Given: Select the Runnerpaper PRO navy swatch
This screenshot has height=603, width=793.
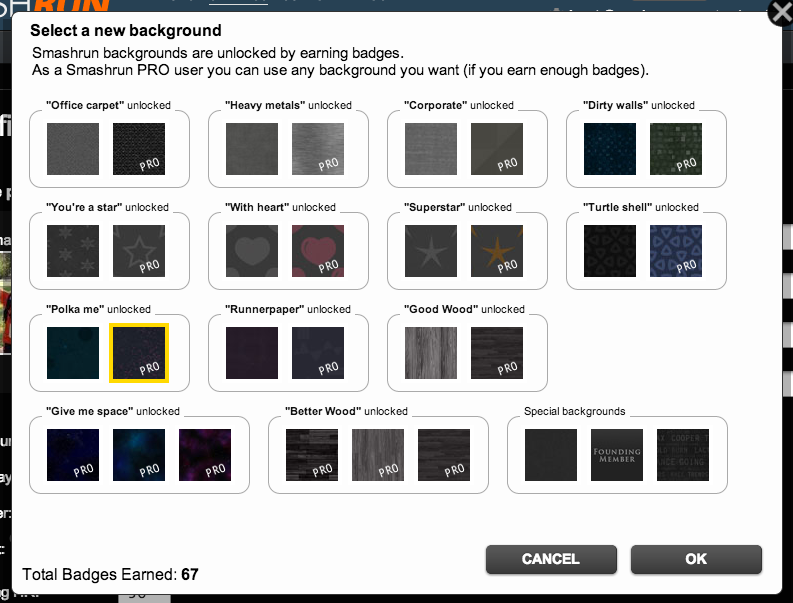Looking at the screenshot, I should (x=318, y=353).
